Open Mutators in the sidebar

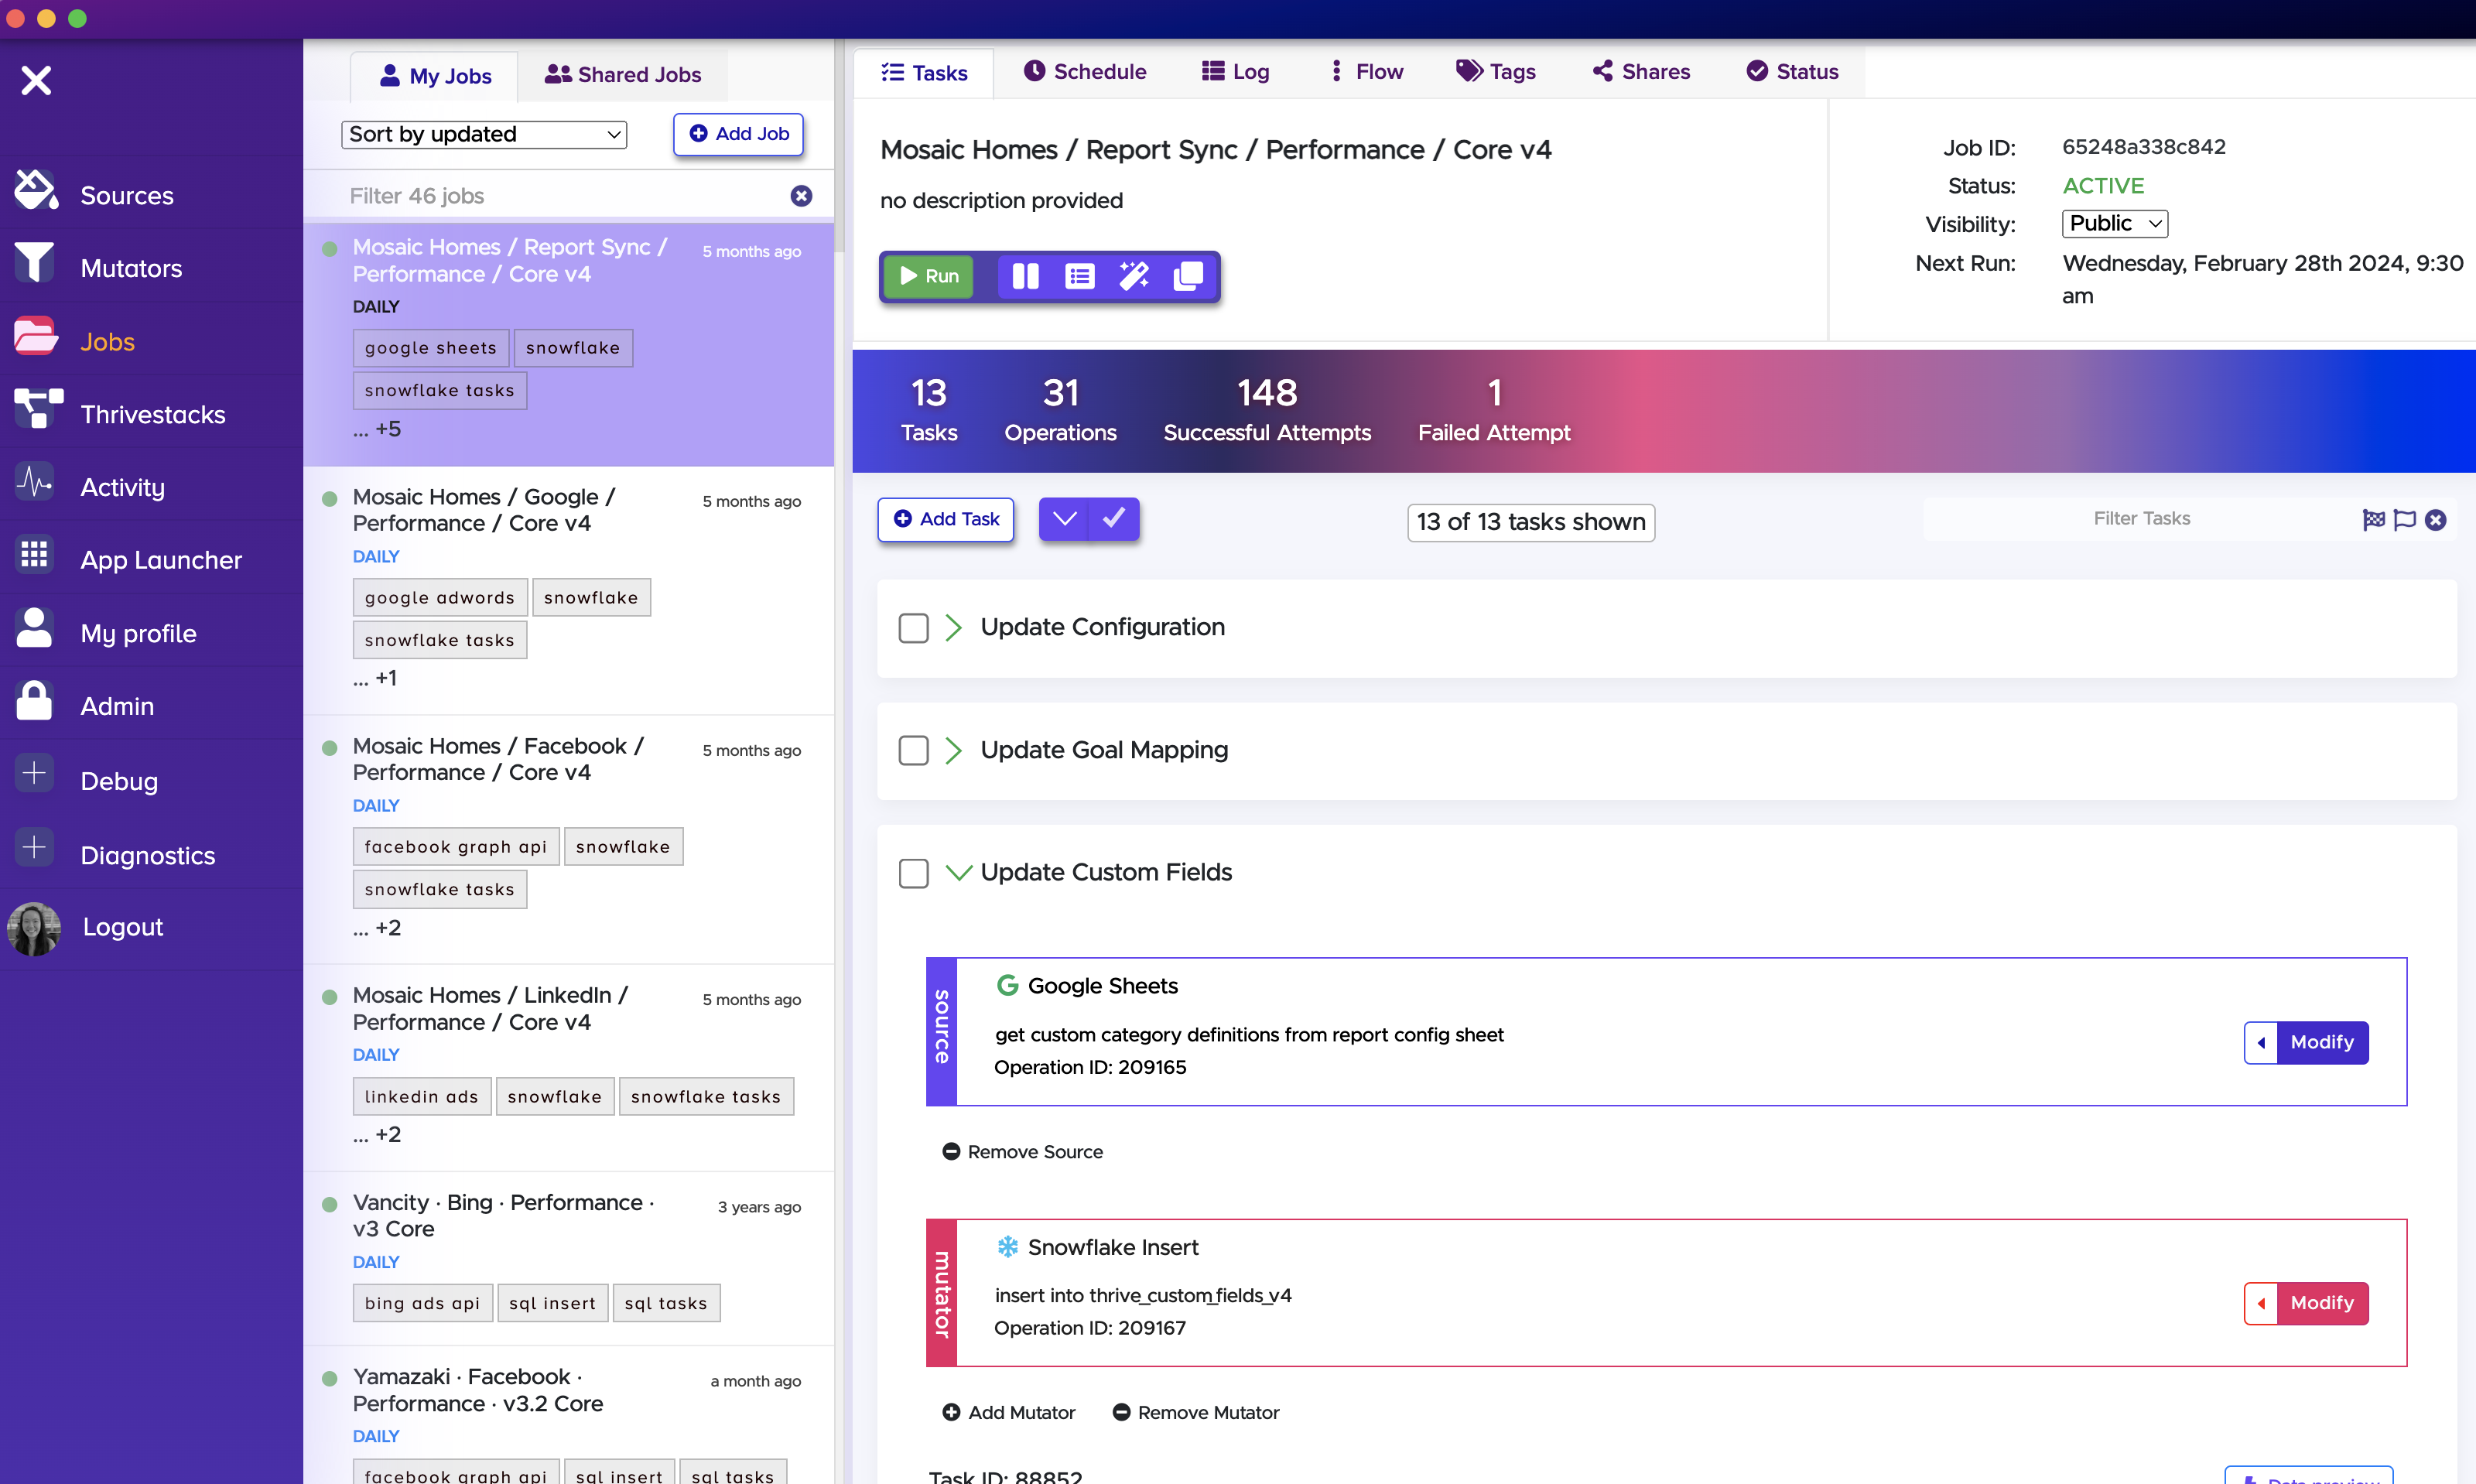click(x=131, y=268)
